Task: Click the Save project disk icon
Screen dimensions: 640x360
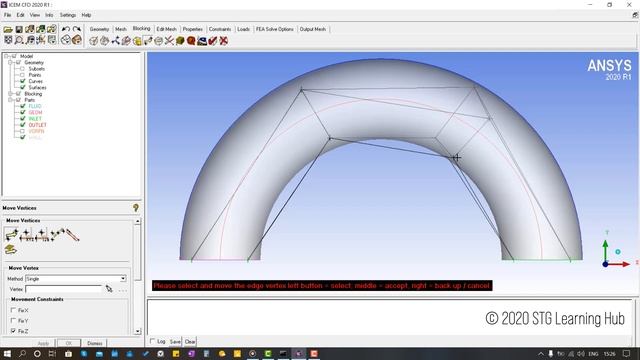Action: point(19,29)
